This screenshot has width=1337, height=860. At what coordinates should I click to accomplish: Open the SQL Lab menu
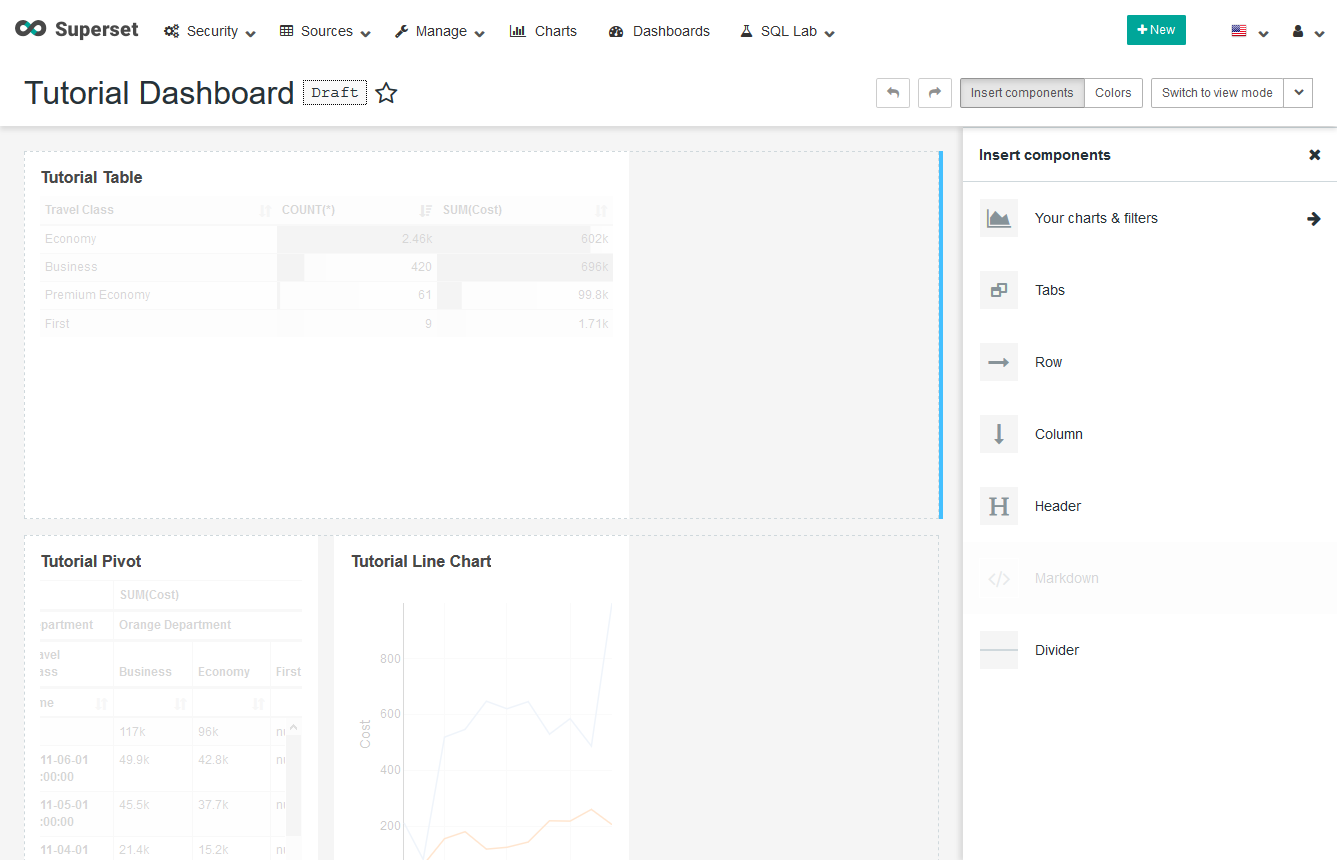tap(788, 31)
